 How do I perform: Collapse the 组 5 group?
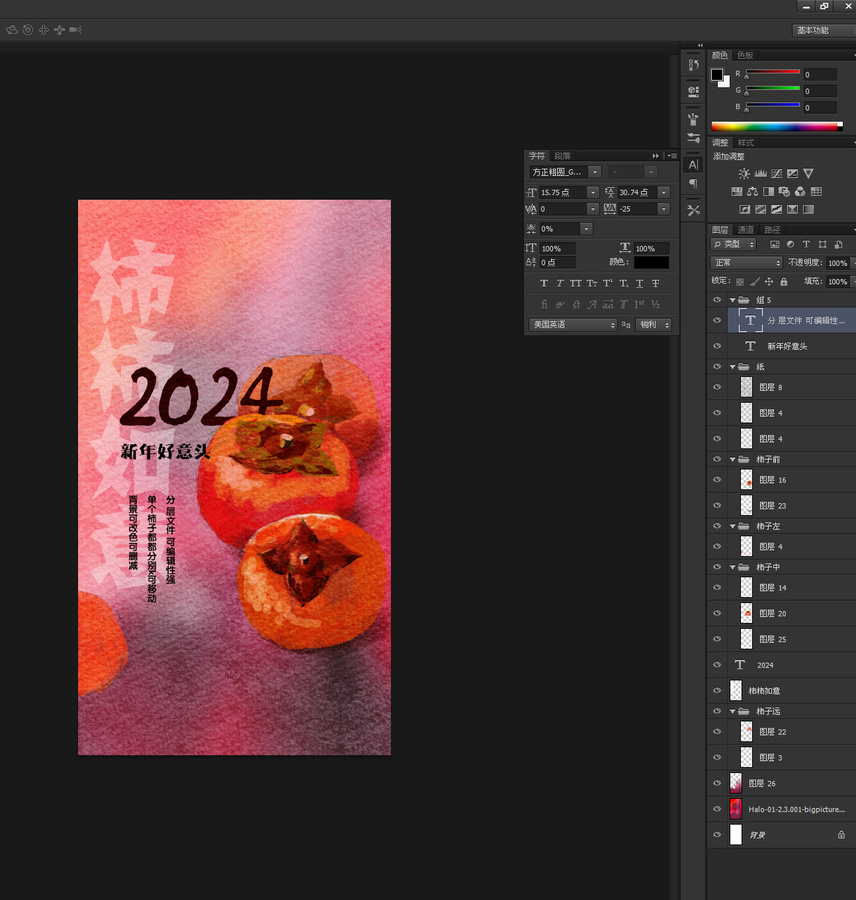coord(733,300)
